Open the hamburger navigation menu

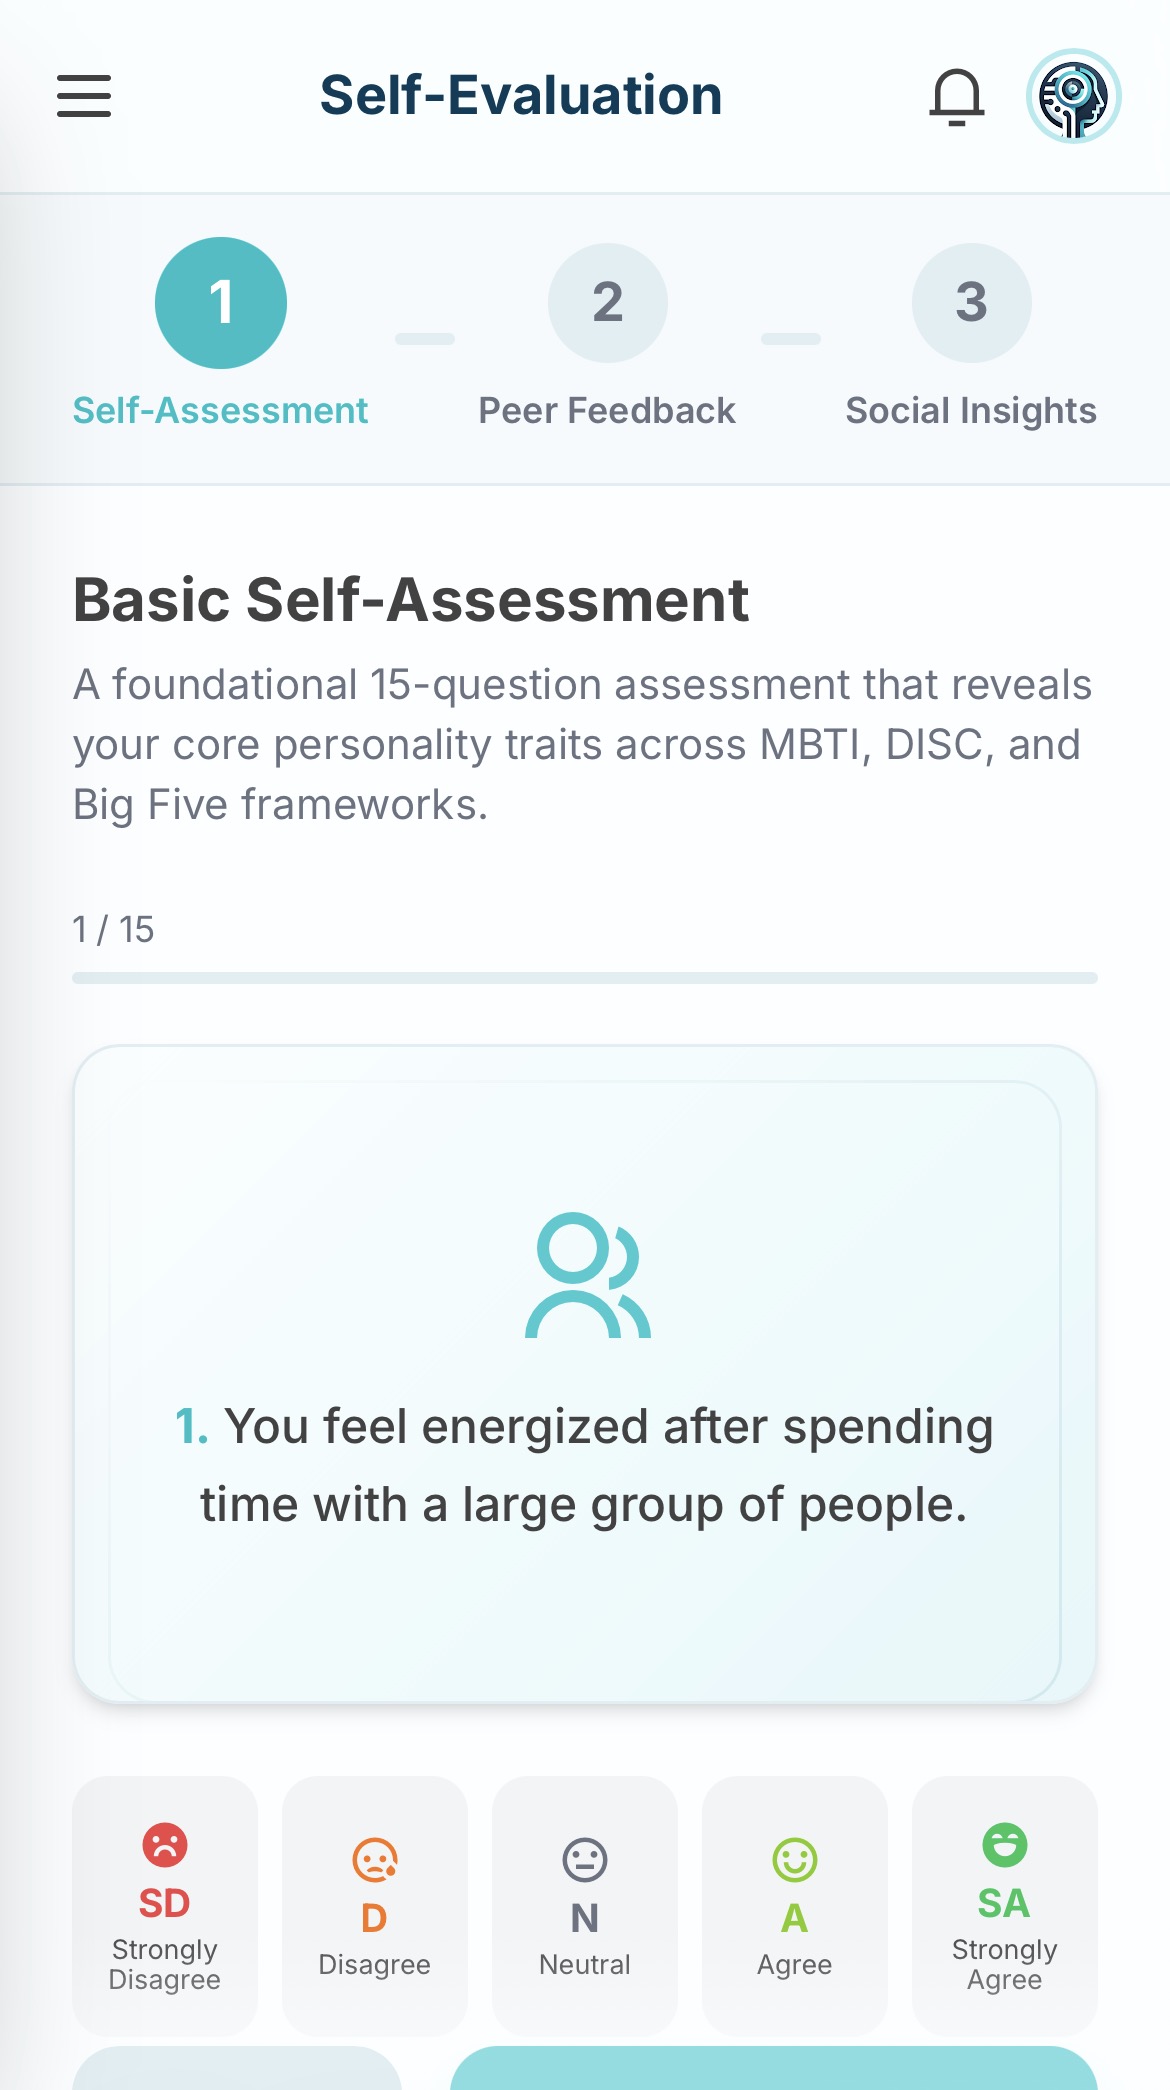click(x=84, y=96)
